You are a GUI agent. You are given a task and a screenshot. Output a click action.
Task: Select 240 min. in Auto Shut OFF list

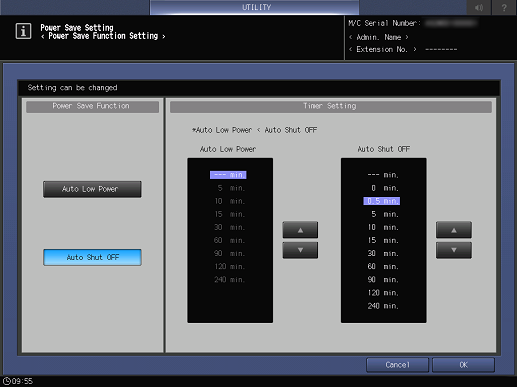click(383, 306)
